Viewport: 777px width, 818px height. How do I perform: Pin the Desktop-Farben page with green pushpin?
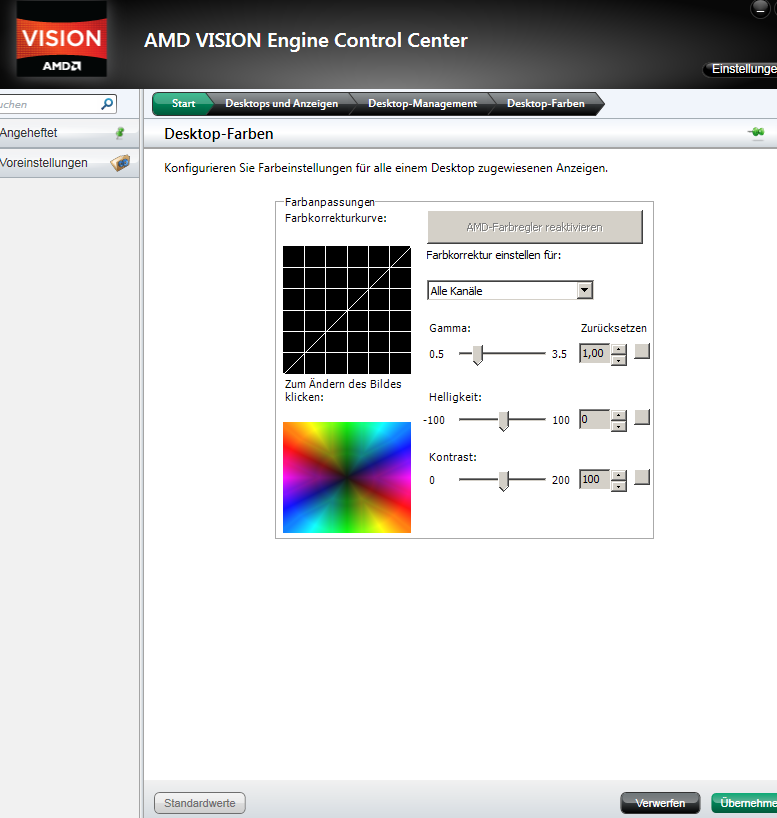pyautogui.click(x=757, y=133)
